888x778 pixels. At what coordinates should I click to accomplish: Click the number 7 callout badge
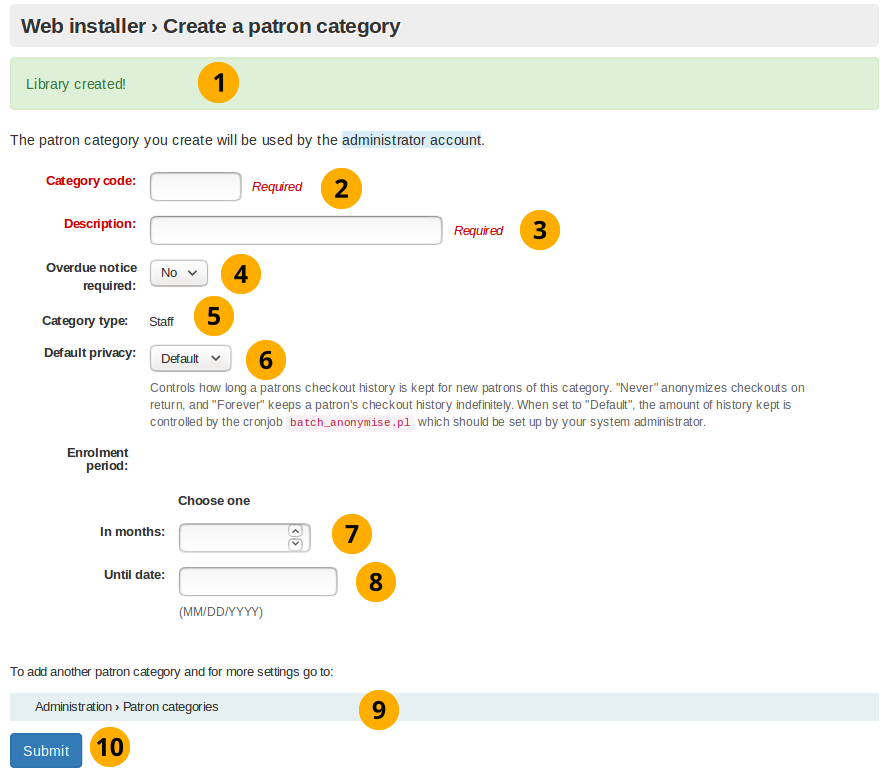pos(351,534)
